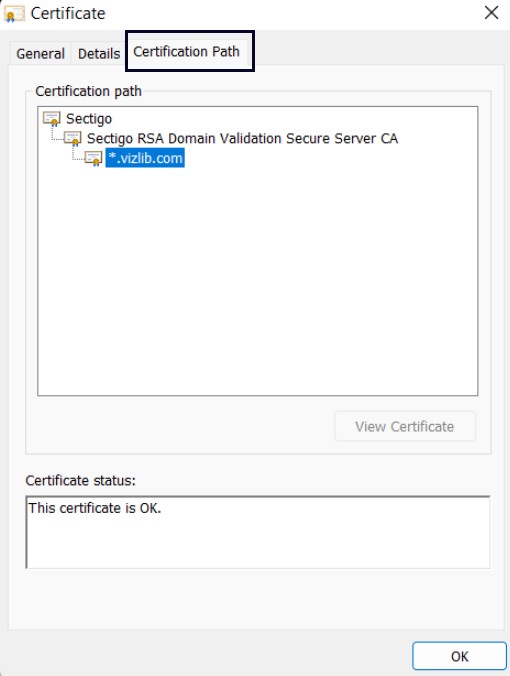The height and width of the screenshot is (676, 510).
Task: Click the View Certificate button
Action: [405, 426]
